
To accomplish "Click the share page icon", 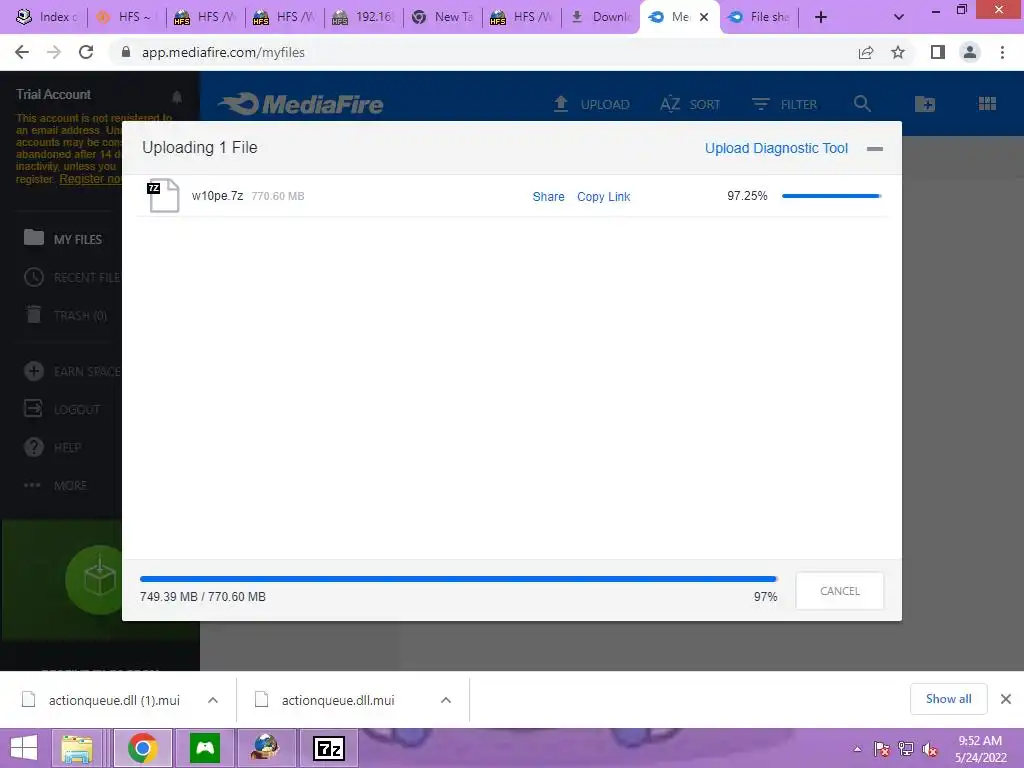I will click(x=866, y=52).
